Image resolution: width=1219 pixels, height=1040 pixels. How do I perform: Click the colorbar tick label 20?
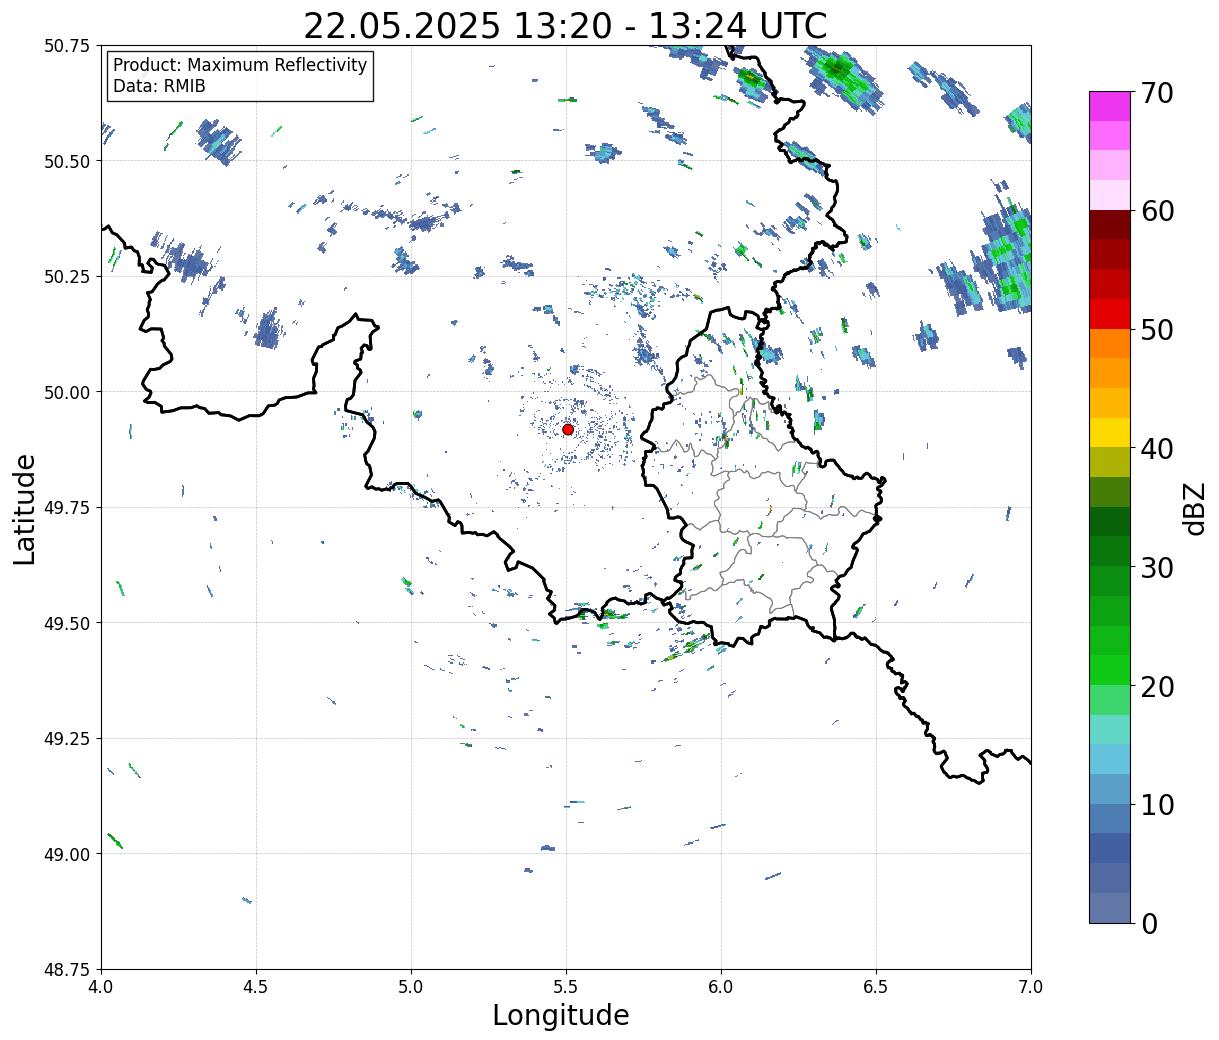[1157, 687]
